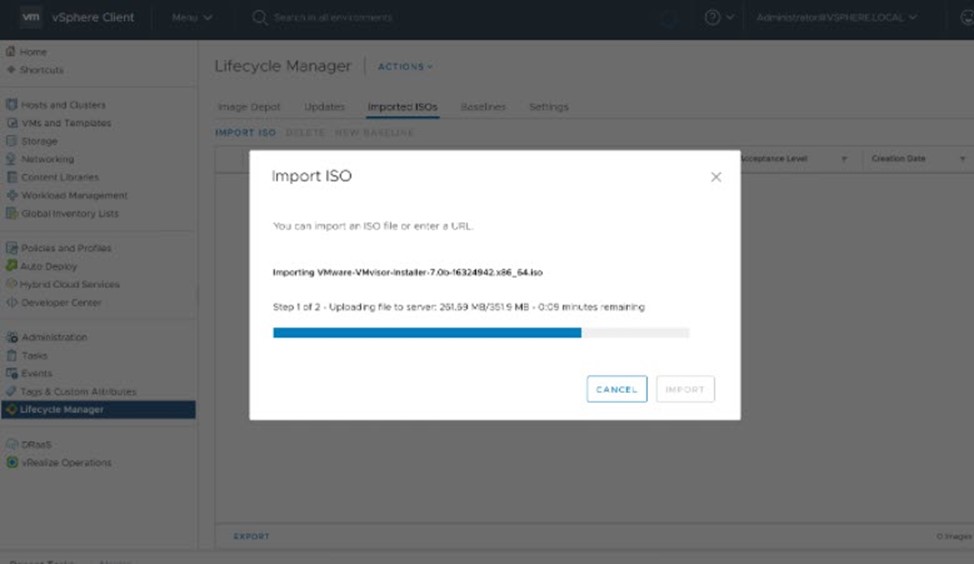Click the importing VMware-VMvisor-Installer filename text
Viewport: 974px width, 564px height.
(x=407, y=272)
